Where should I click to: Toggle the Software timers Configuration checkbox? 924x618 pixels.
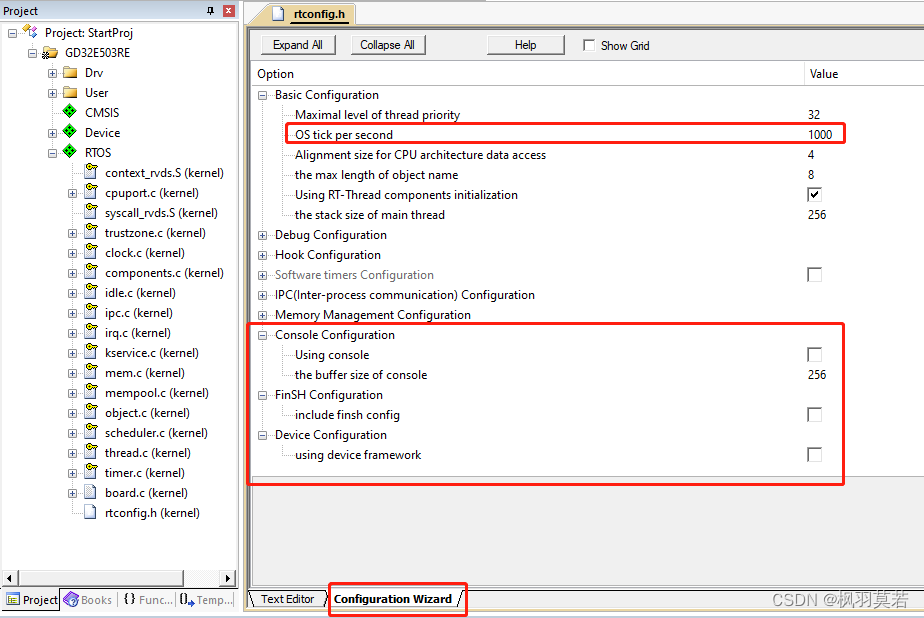tap(814, 275)
